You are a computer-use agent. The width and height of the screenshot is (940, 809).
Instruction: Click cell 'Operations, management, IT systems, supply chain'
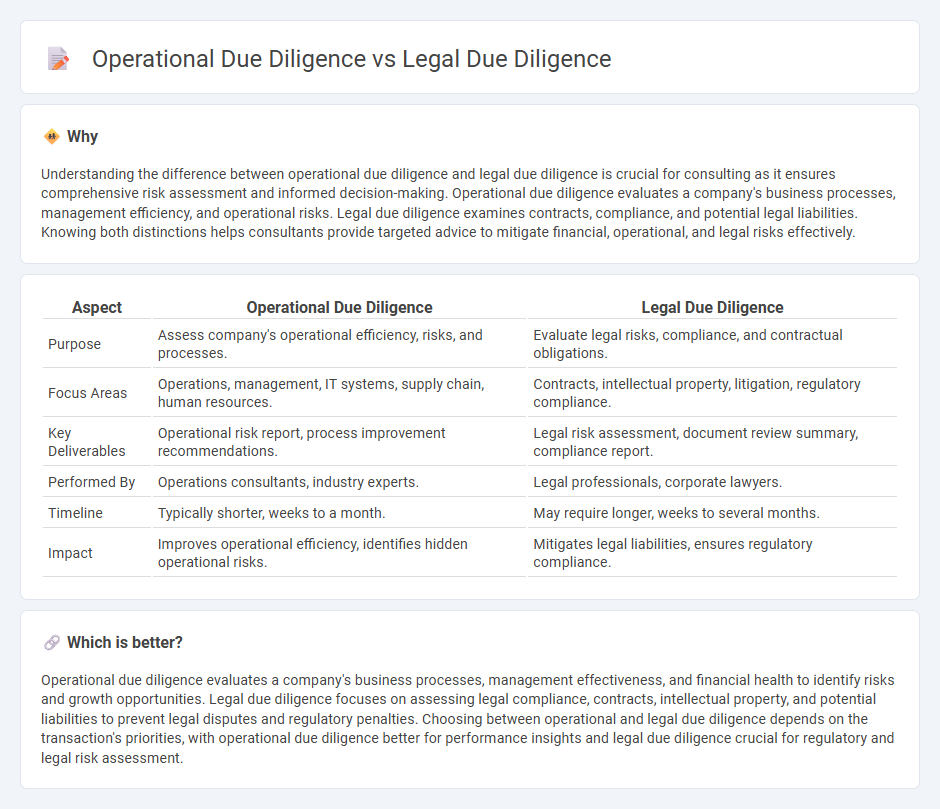pyautogui.click(x=339, y=393)
